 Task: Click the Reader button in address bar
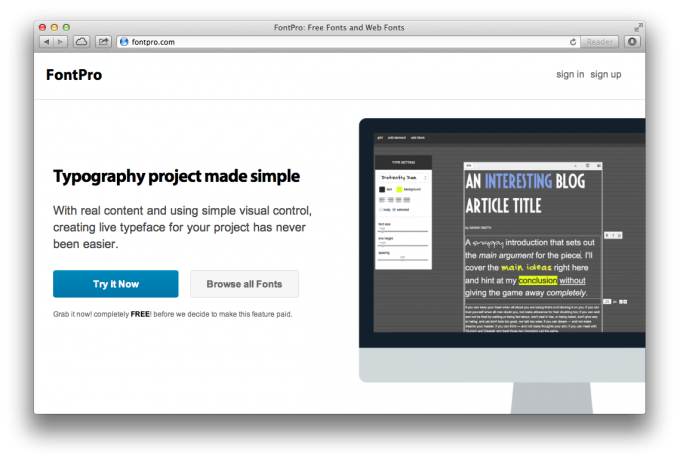(x=599, y=42)
